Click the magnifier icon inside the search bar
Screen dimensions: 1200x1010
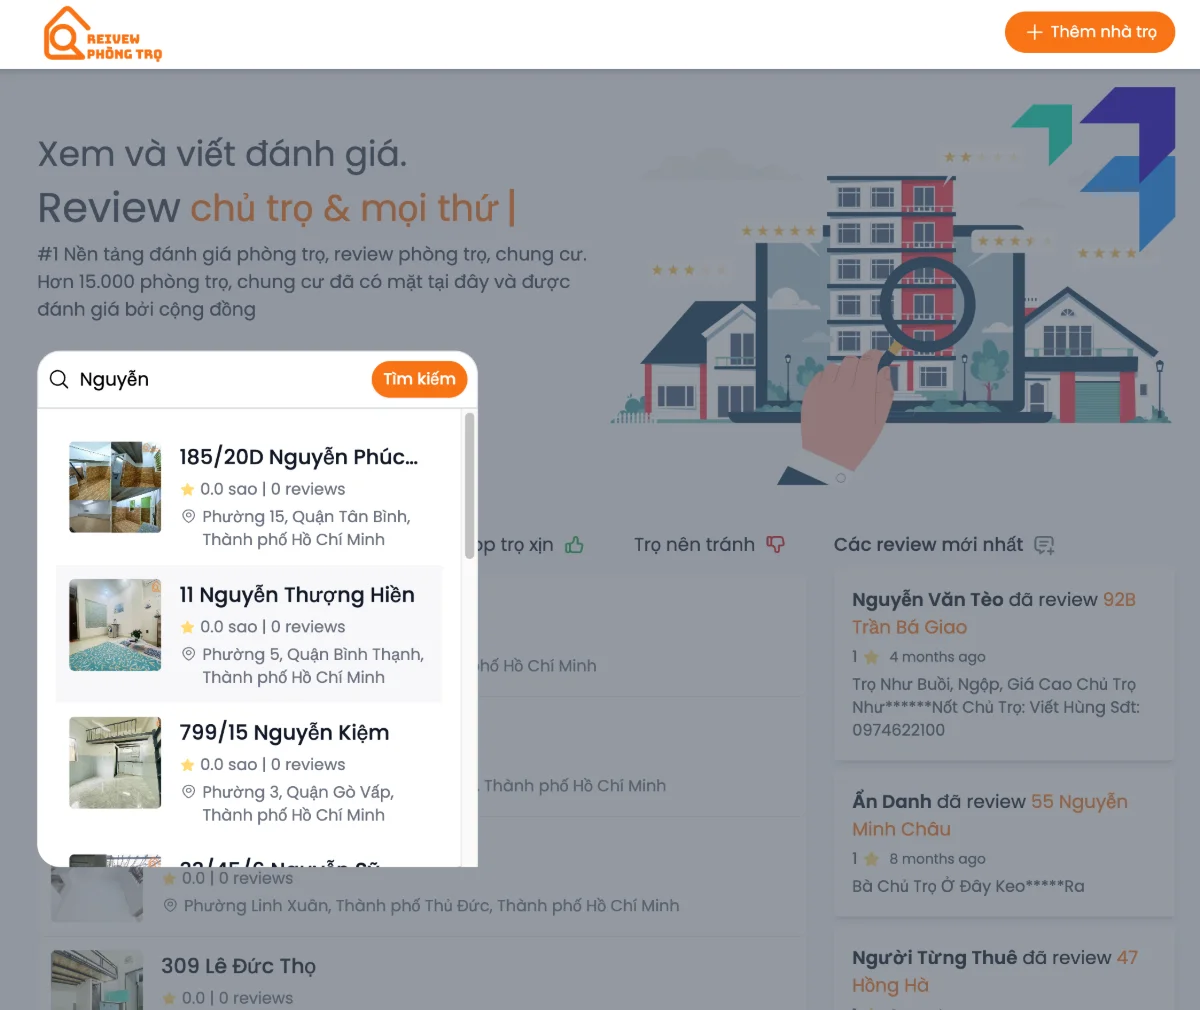pyautogui.click(x=59, y=379)
